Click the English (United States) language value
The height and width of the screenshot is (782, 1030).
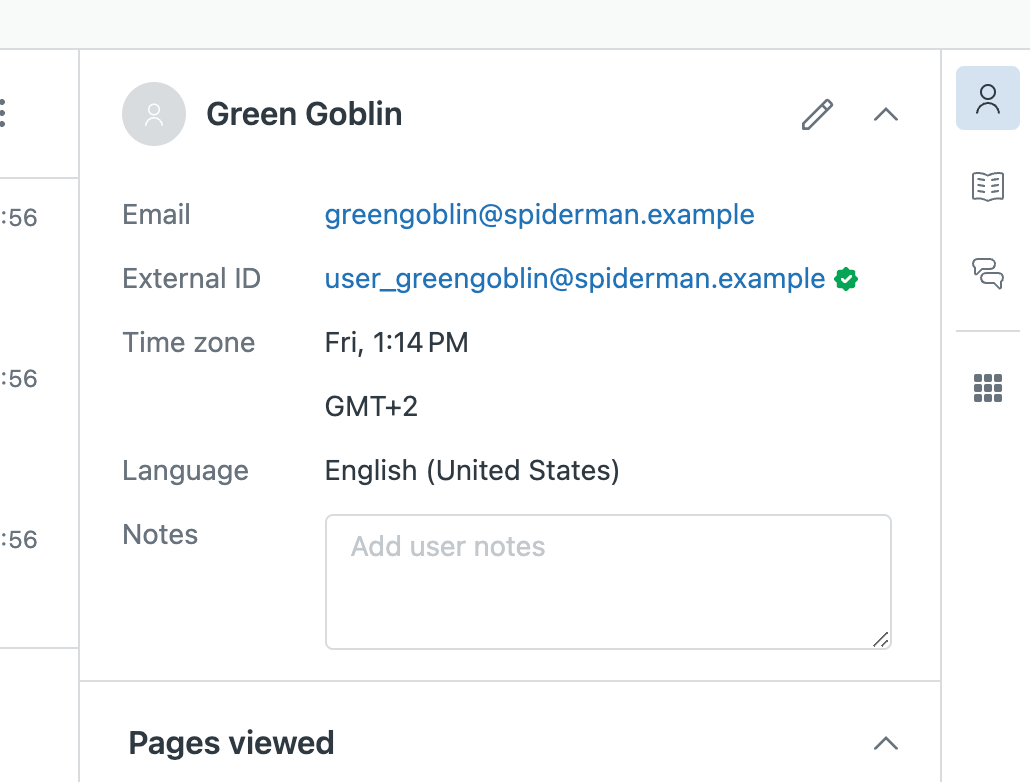pos(472,470)
